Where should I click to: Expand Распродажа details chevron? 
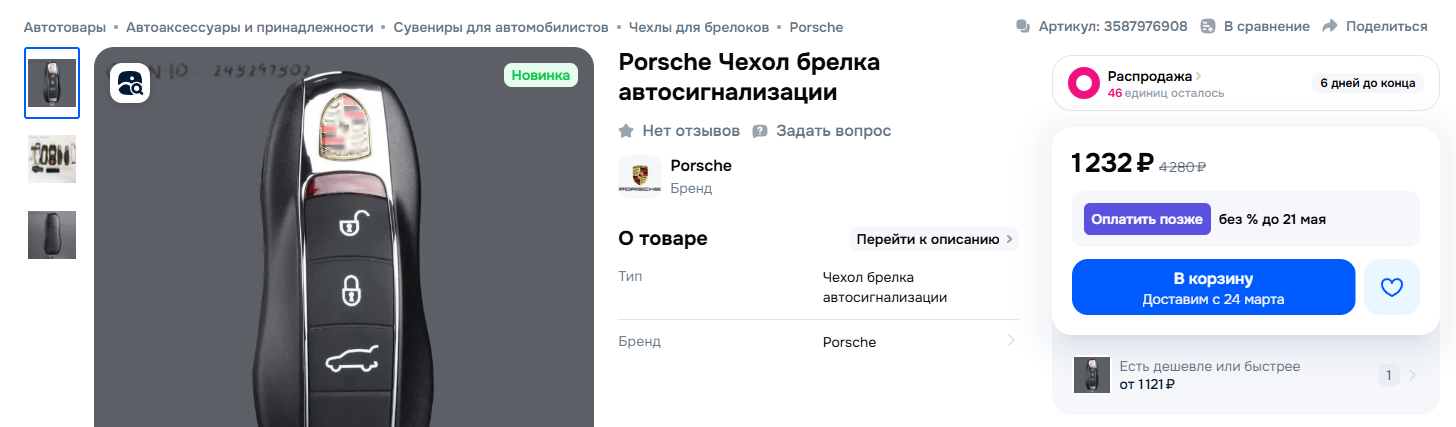1198,76
